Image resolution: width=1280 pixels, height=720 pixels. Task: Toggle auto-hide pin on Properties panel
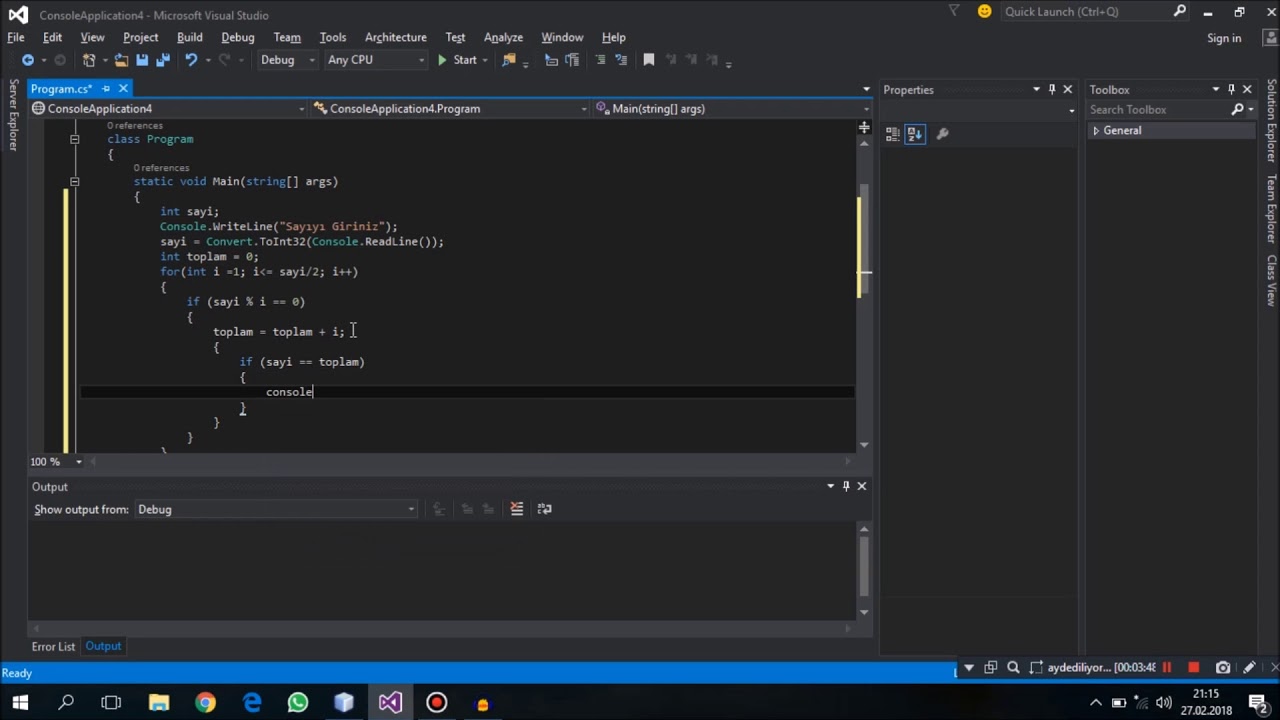1052,90
